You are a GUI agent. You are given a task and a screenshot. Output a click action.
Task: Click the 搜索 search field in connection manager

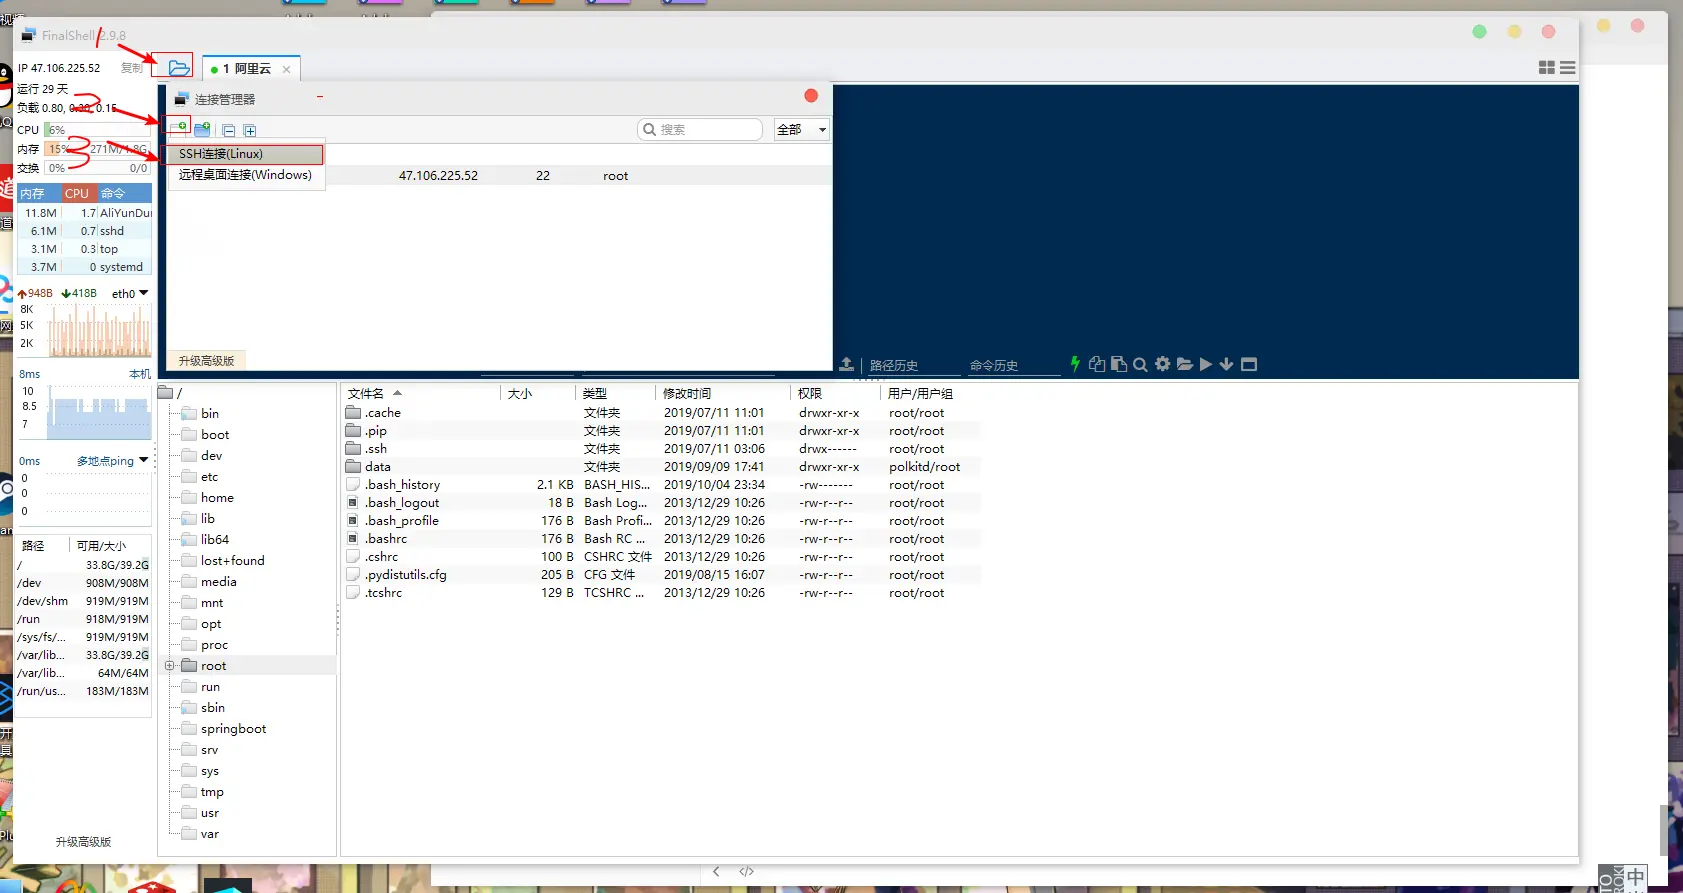point(700,129)
